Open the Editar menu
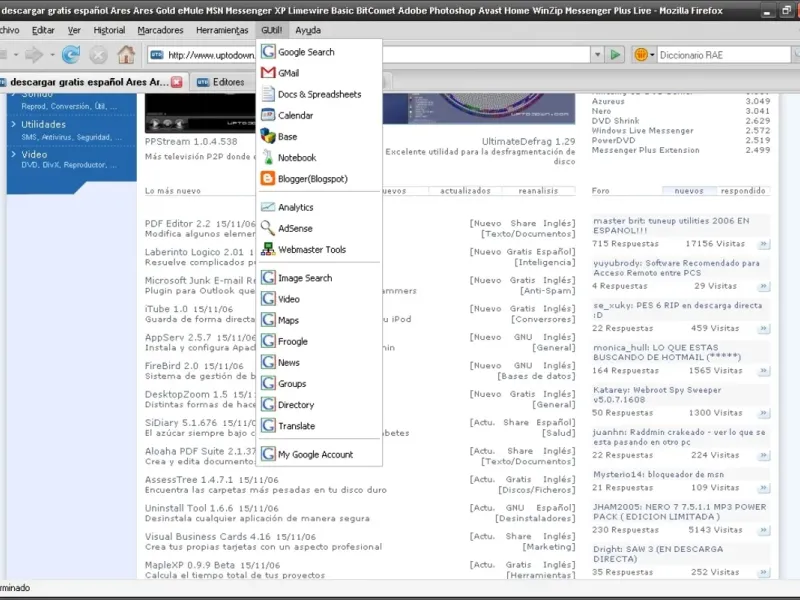The height and width of the screenshot is (600, 800). click(x=43, y=30)
